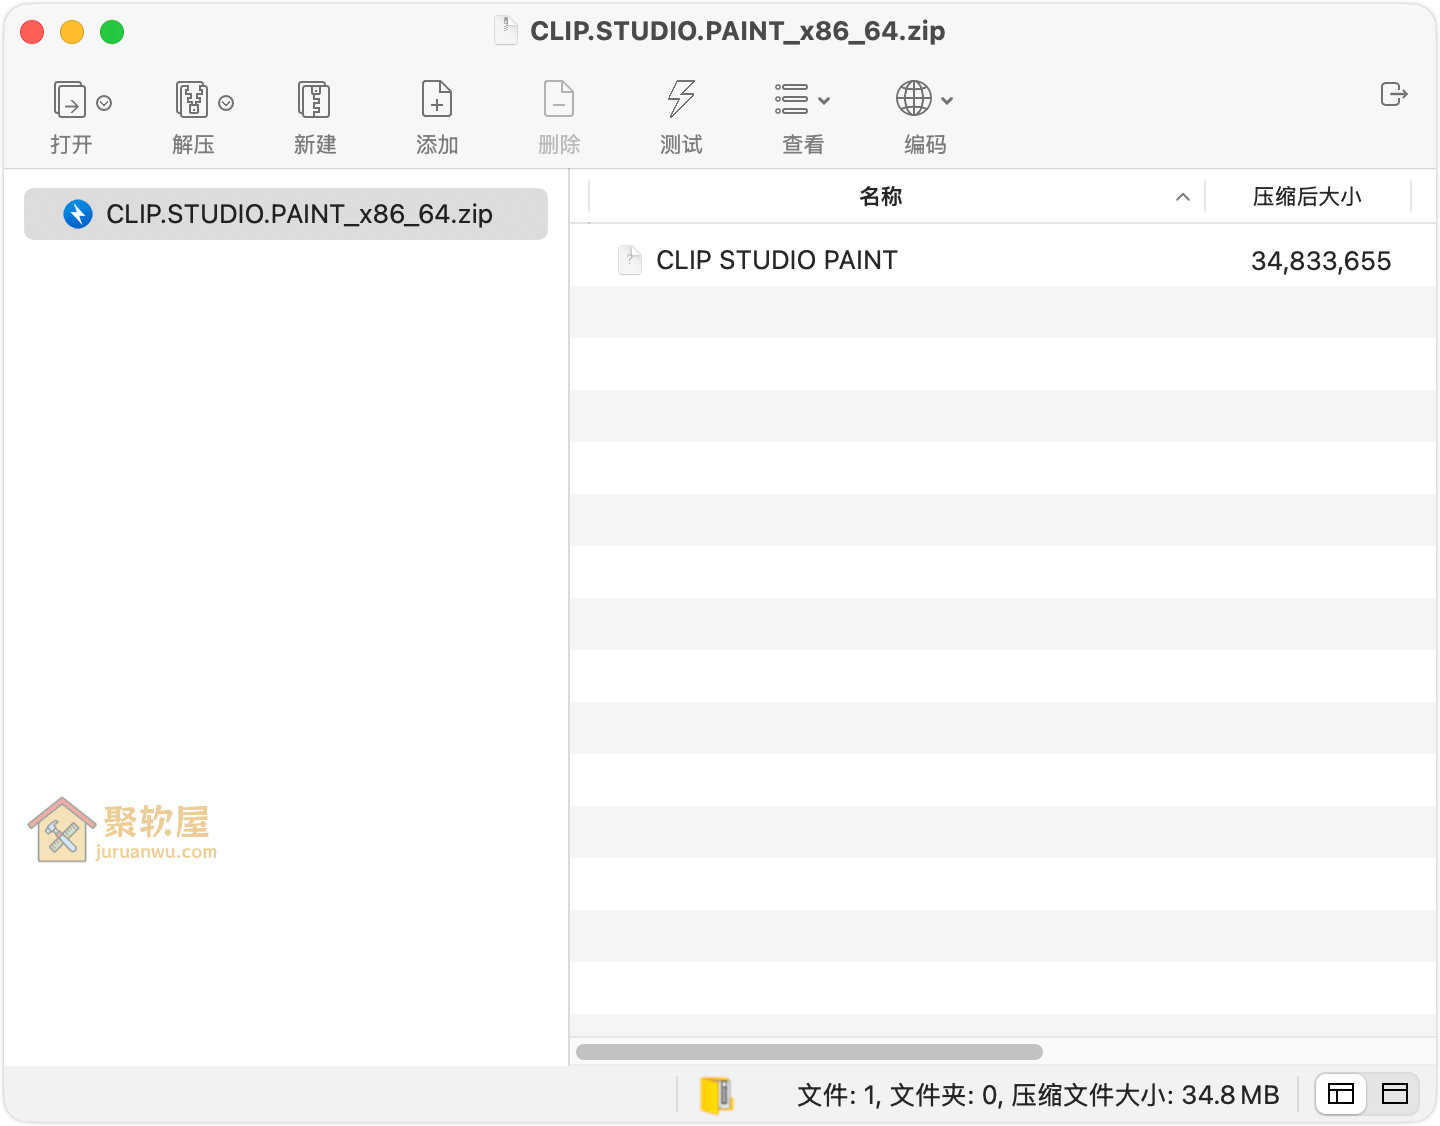Click the 添加 add files icon
The width and height of the screenshot is (1440, 1126).
pos(436,100)
